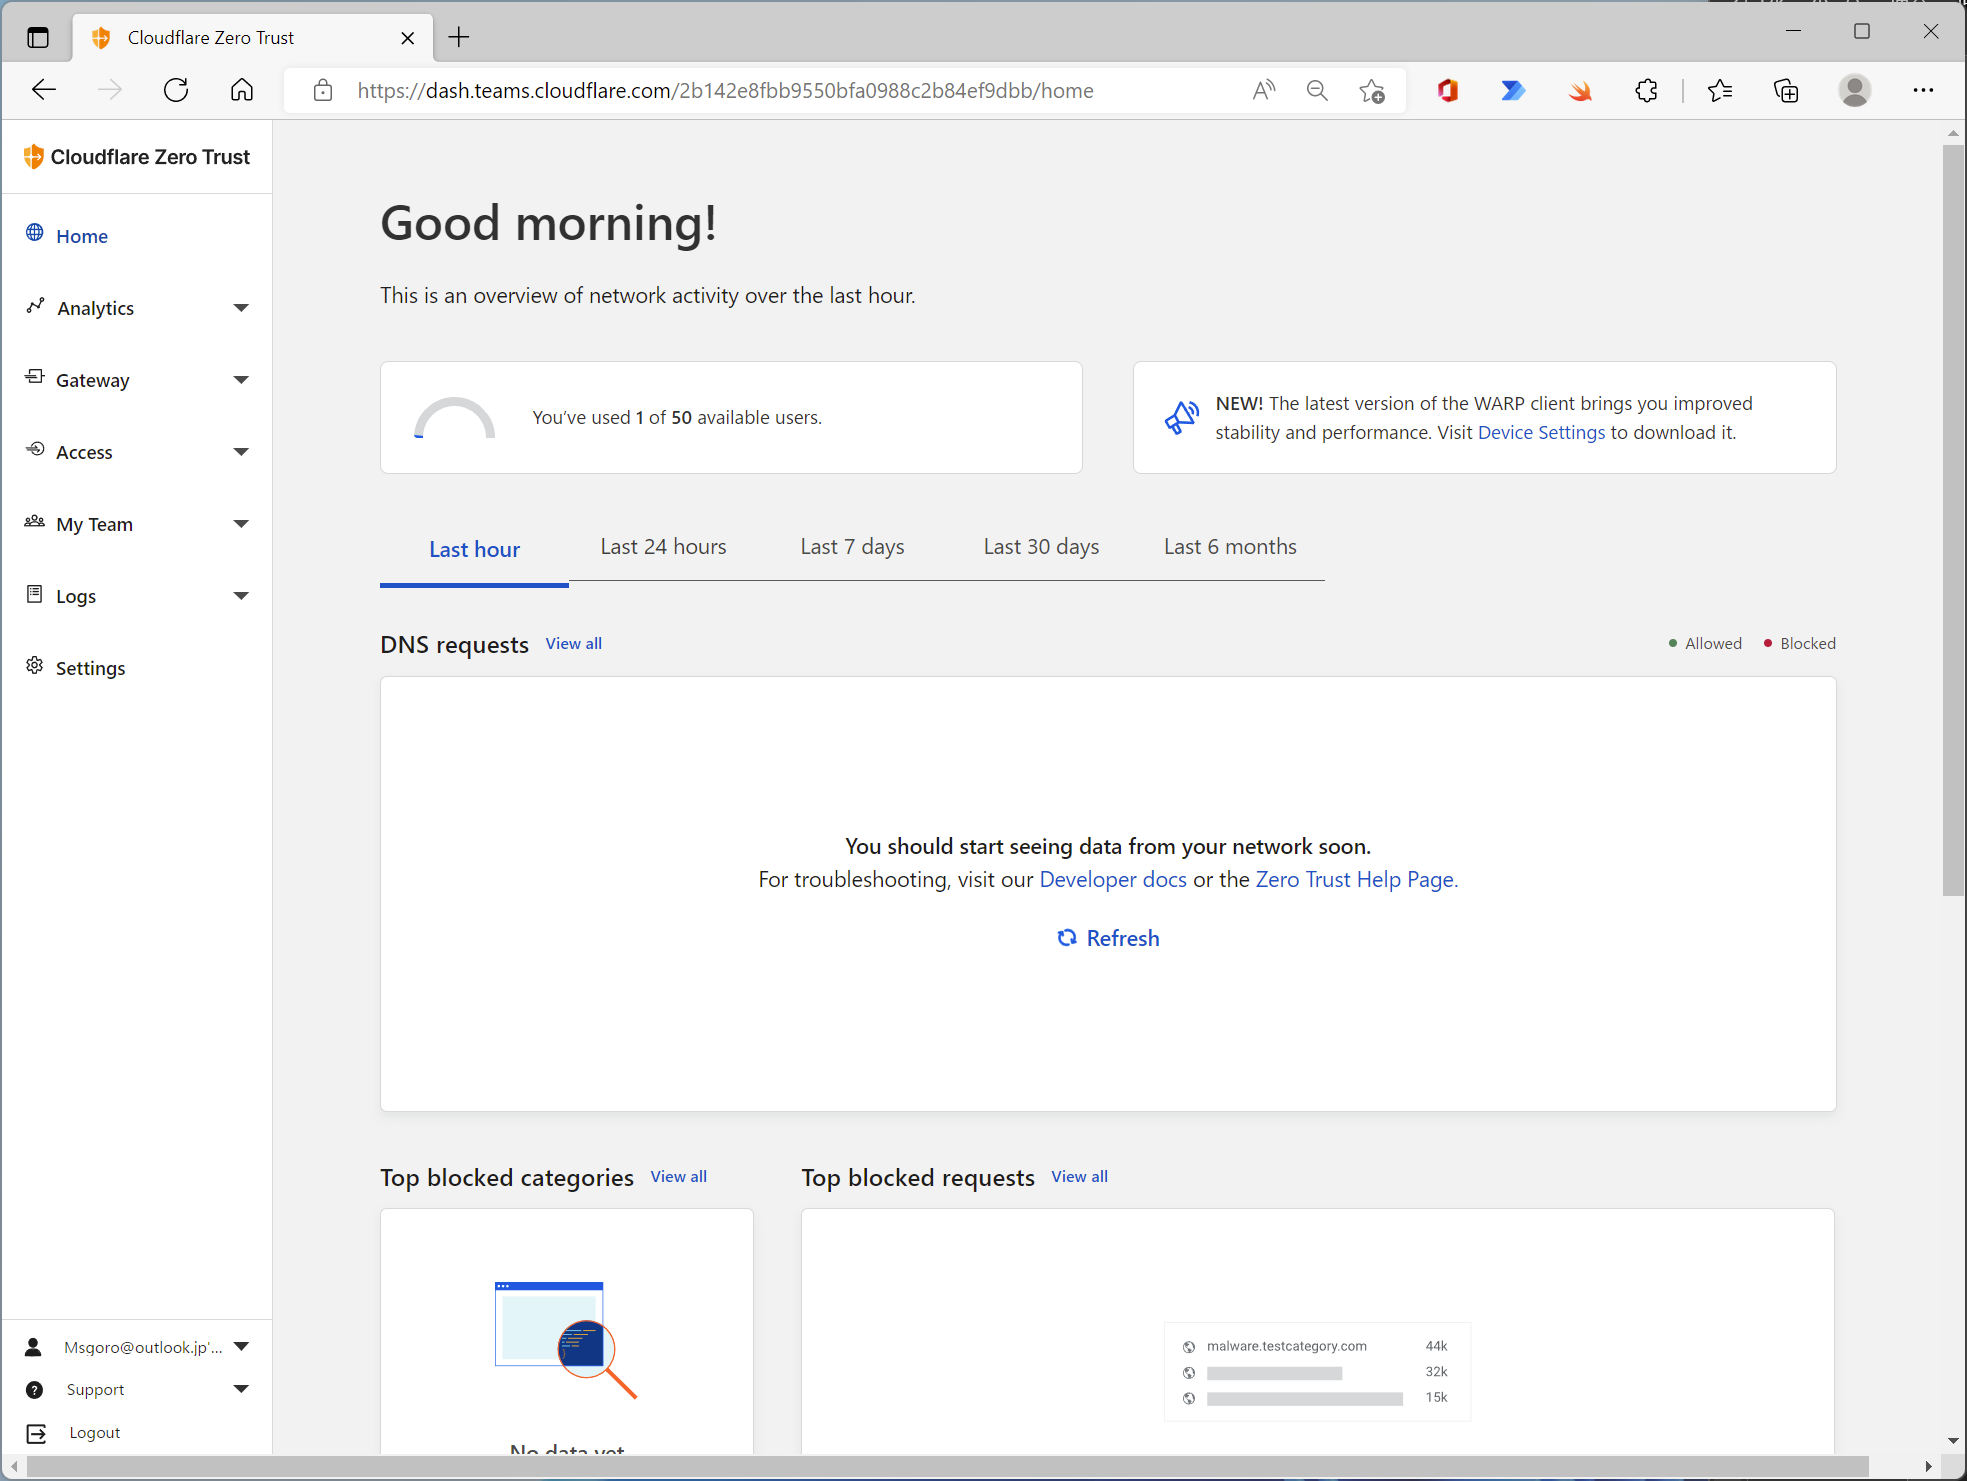Click the blue Power Automate extension icon

[x=1513, y=91]
